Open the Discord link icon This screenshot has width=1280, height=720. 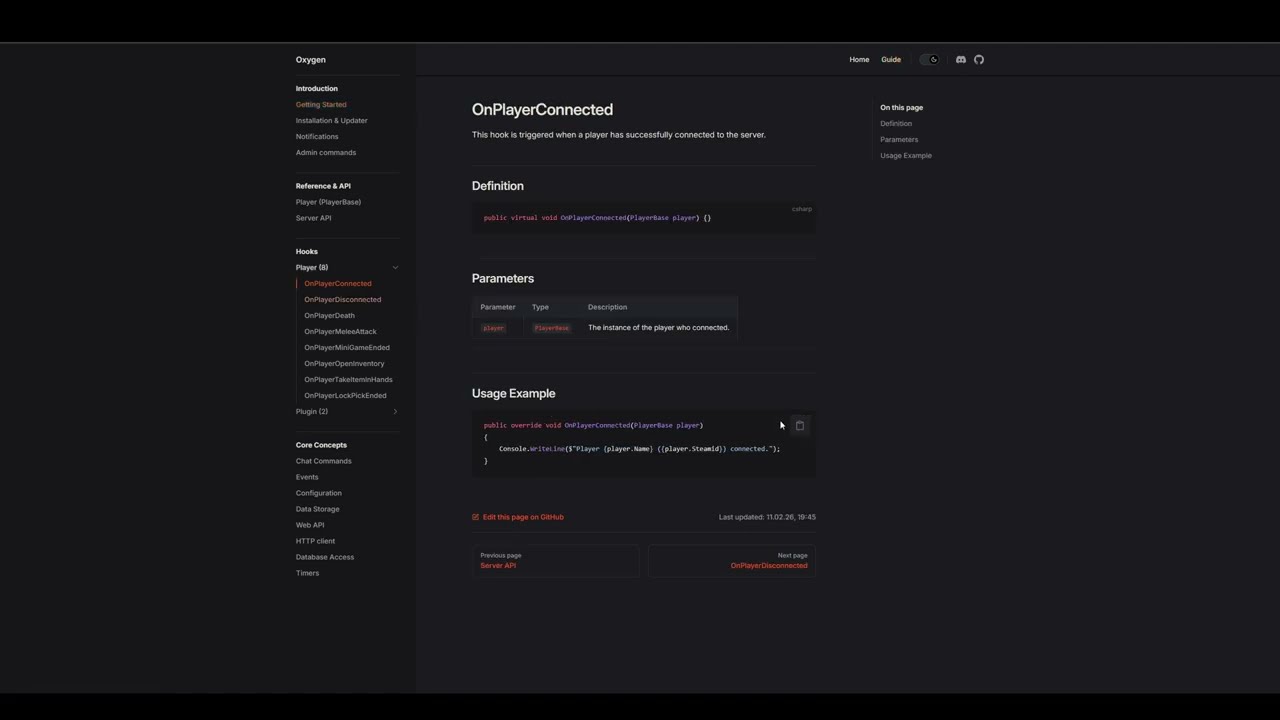[961, 60]
